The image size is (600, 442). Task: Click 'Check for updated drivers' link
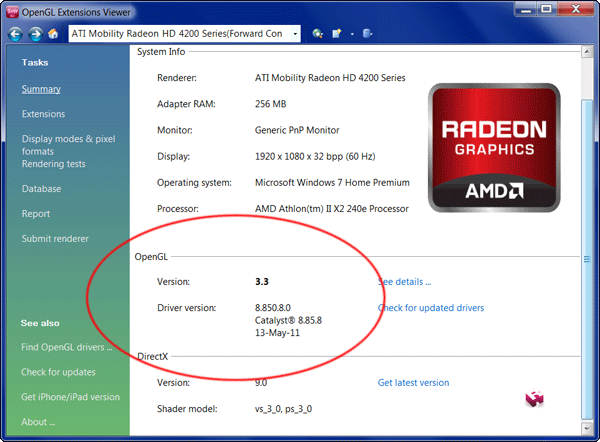point(430,308)
